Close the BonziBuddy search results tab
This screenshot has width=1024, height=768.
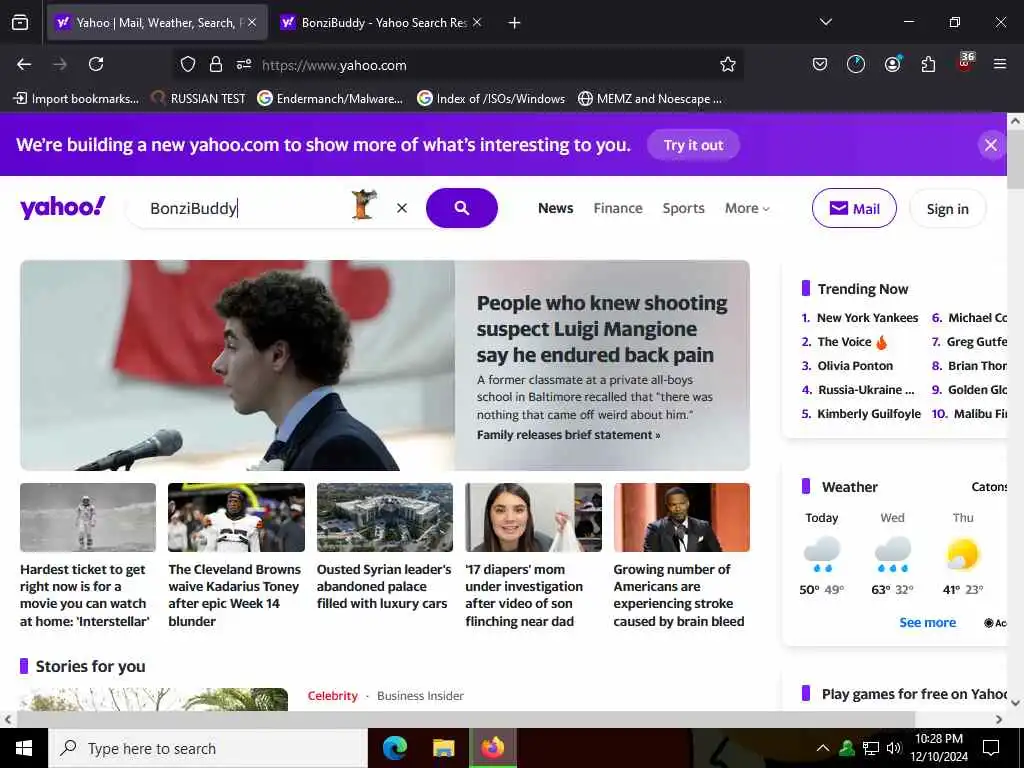477,23
